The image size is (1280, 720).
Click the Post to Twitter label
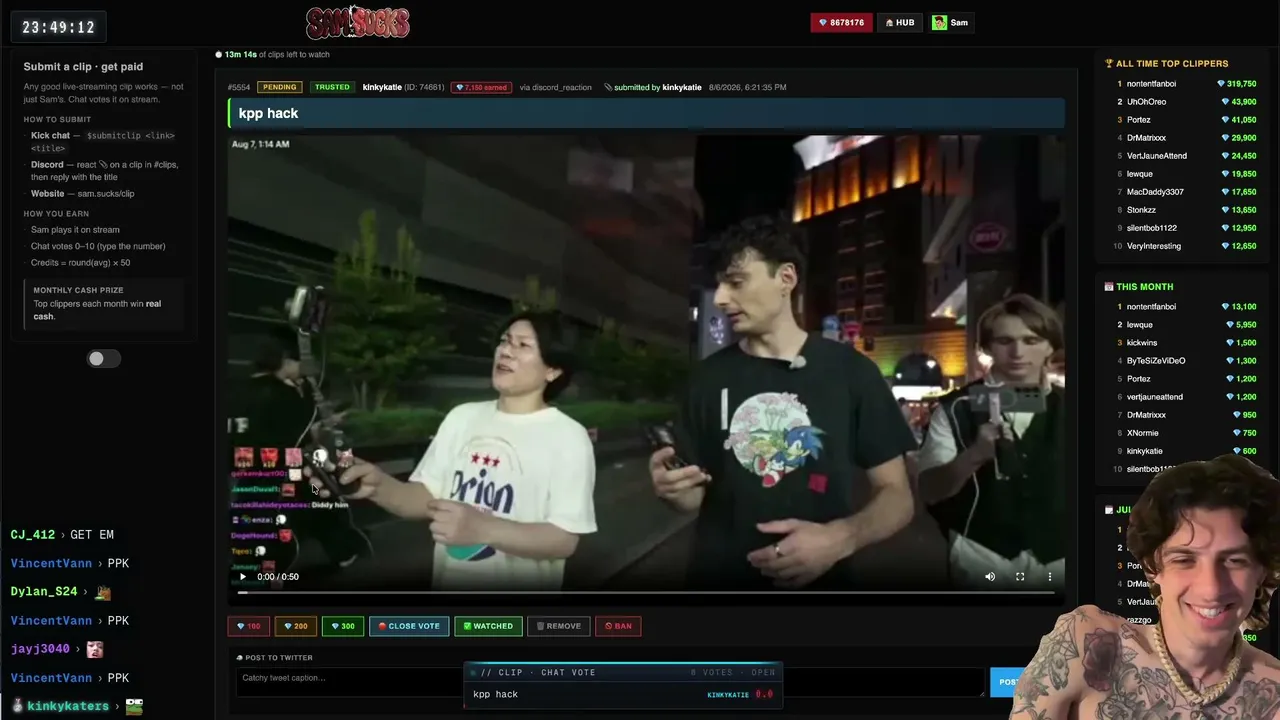pos(274,657)
